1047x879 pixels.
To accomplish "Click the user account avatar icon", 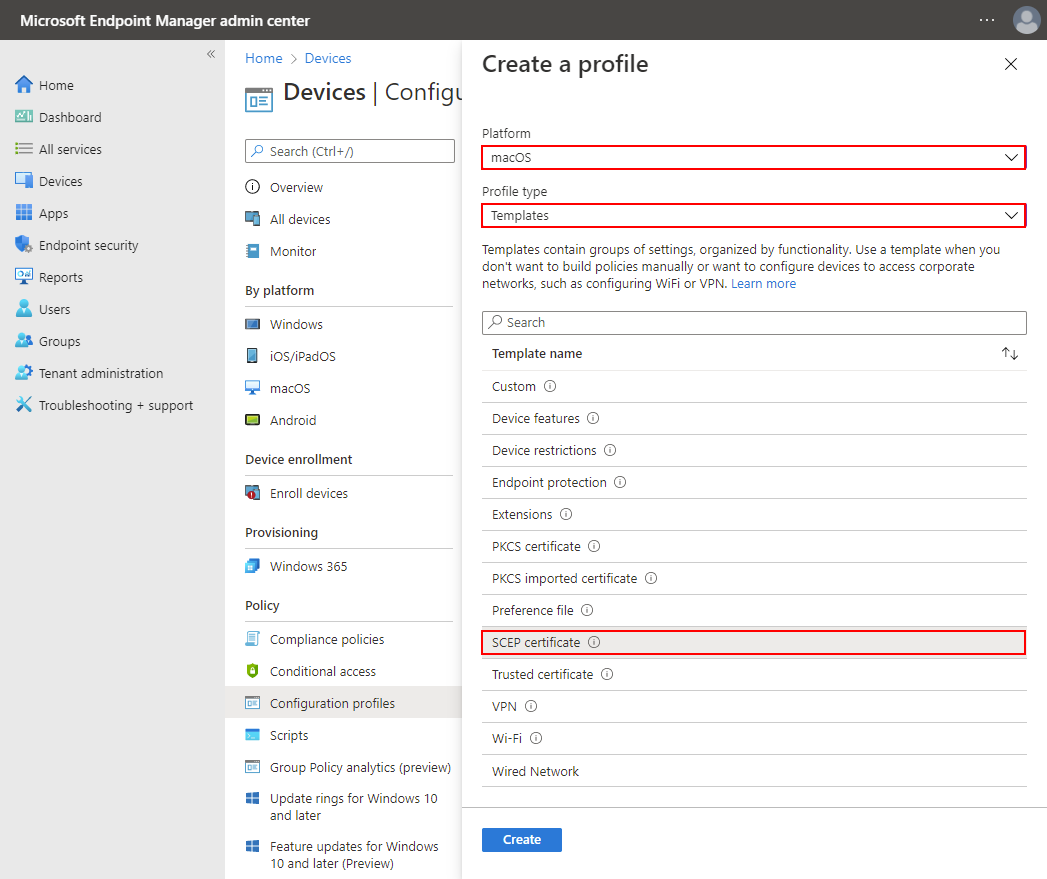I will click(1026, 20).
